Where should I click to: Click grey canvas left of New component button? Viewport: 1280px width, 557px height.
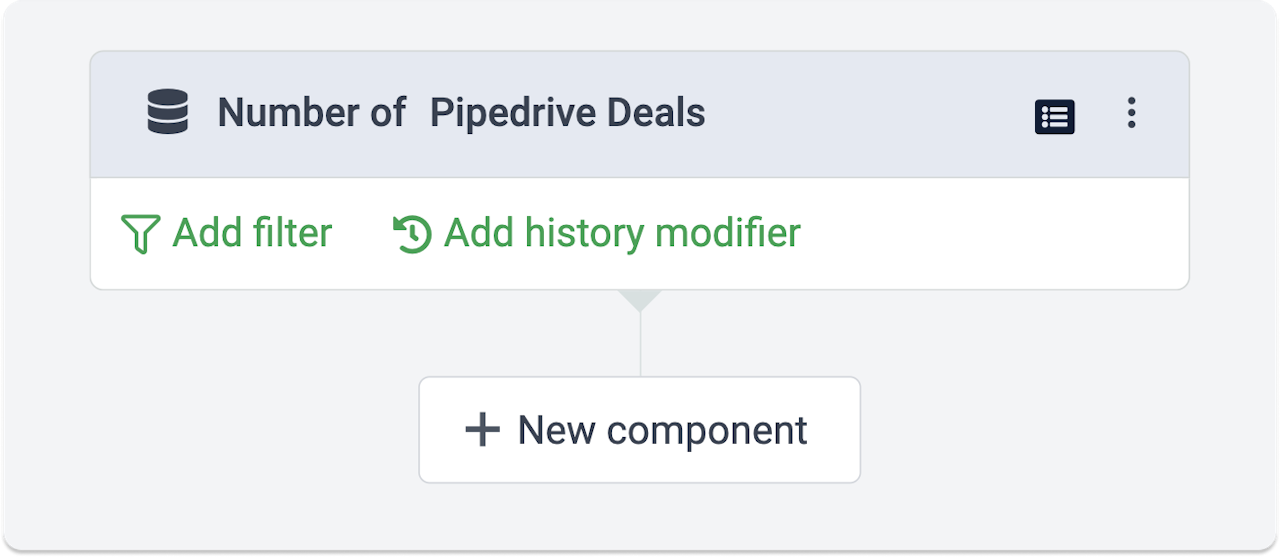[250, 430]
